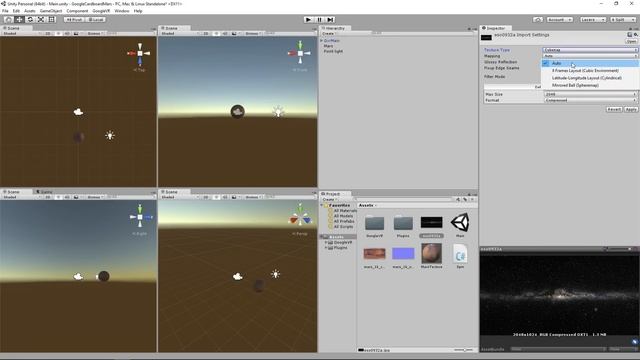Select the Scale tool in the toolbar
This screenshot has height=360, width=640.
tap(41, 20)
